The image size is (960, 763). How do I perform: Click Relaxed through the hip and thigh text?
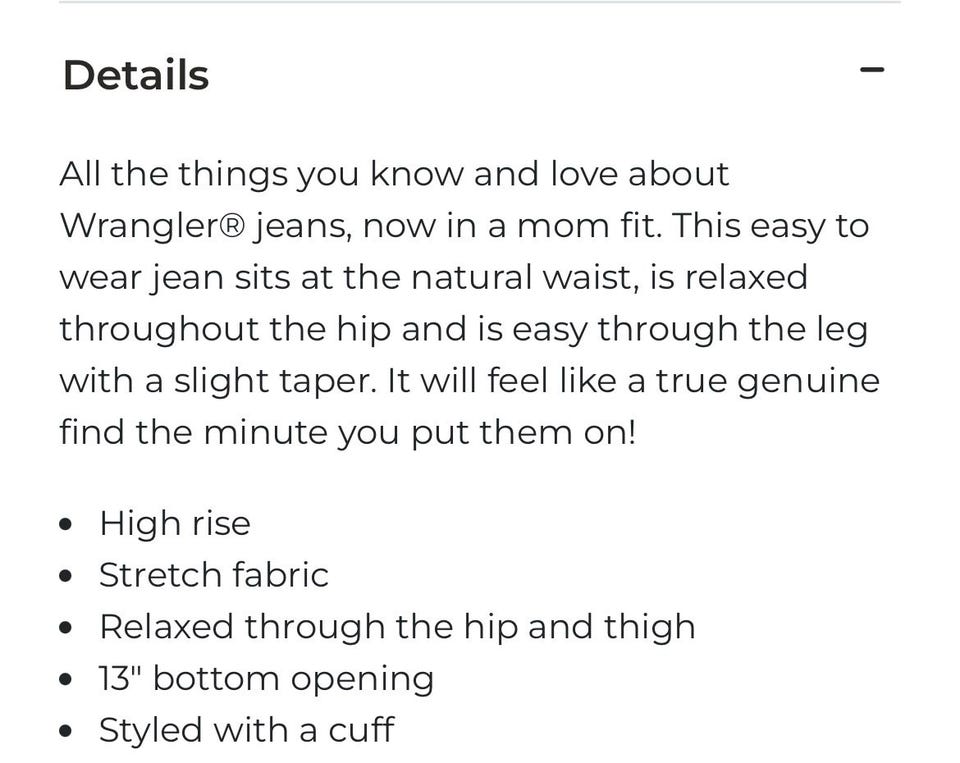pyautogui.click(x=397, y=627)
